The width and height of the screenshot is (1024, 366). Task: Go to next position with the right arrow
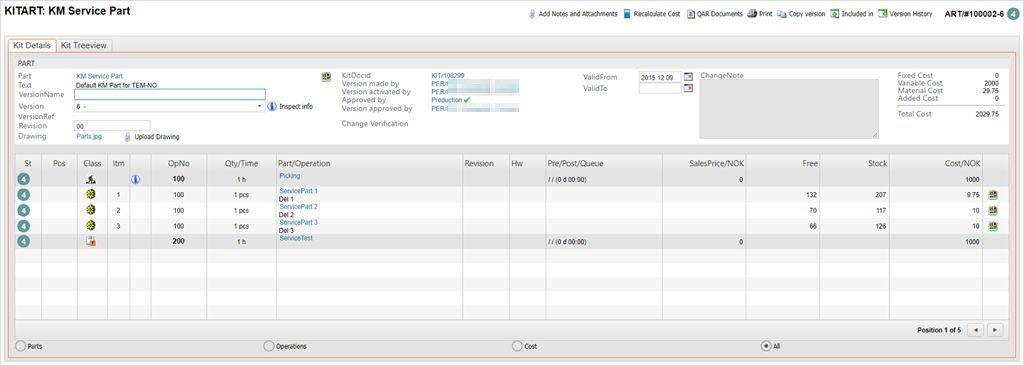pos(995,330)
